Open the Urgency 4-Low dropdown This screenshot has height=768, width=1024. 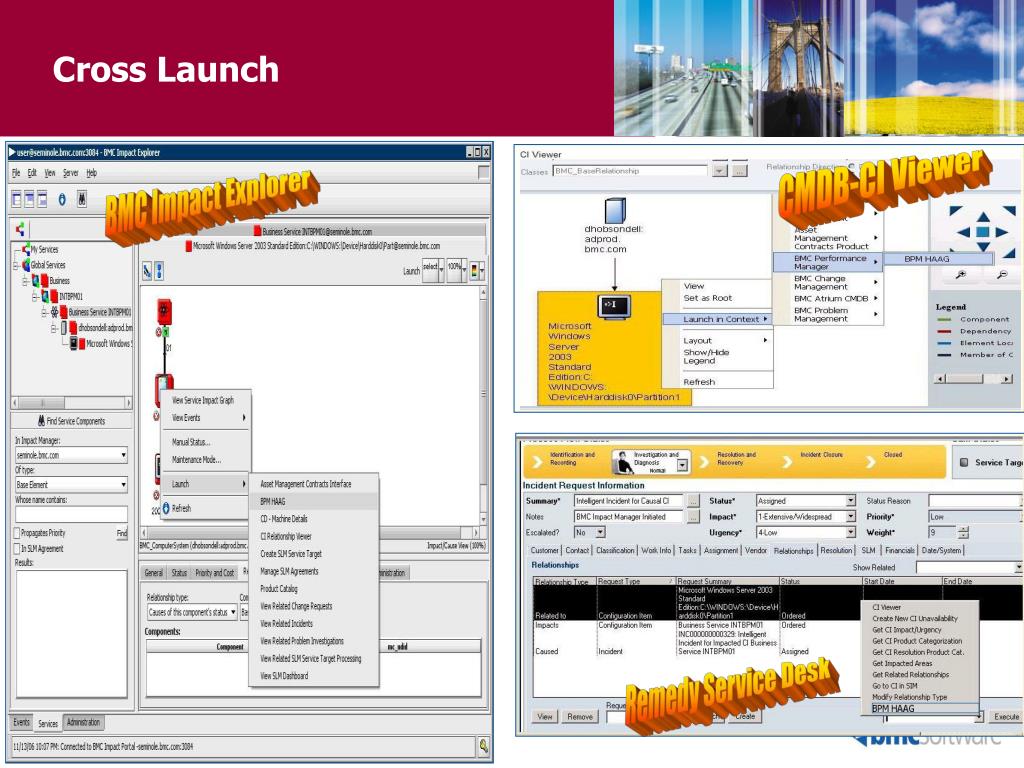(x=850, y=533)
